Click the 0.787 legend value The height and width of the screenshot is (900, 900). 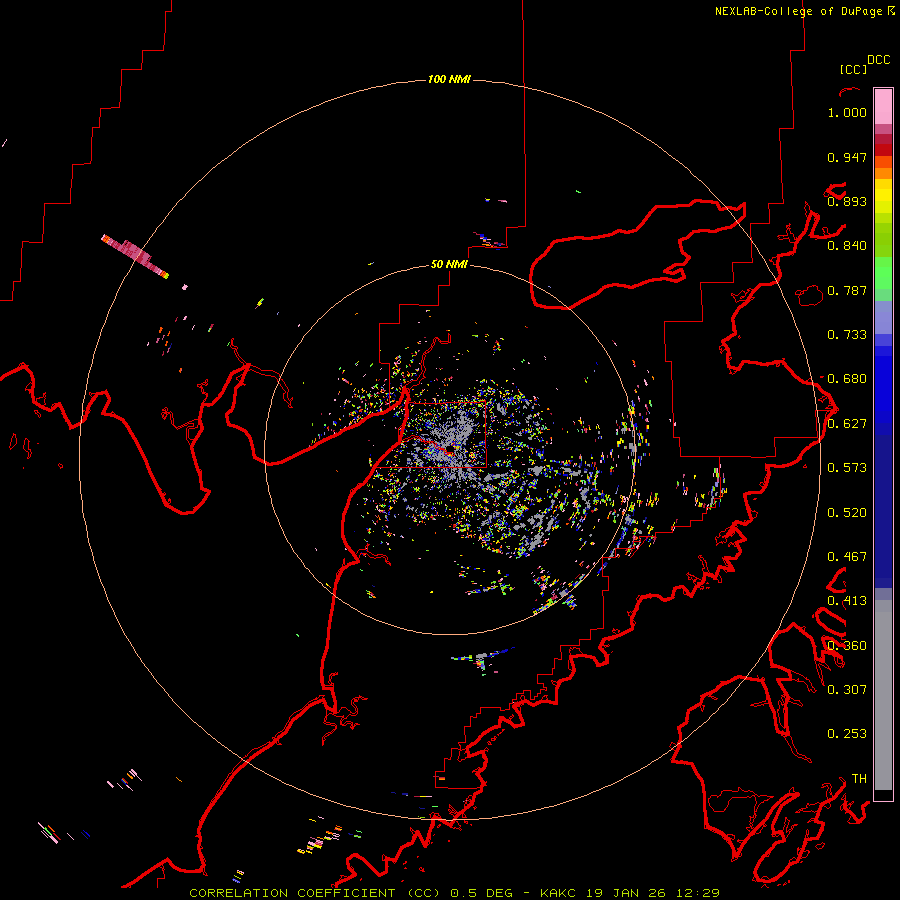(x=847, y=290)
